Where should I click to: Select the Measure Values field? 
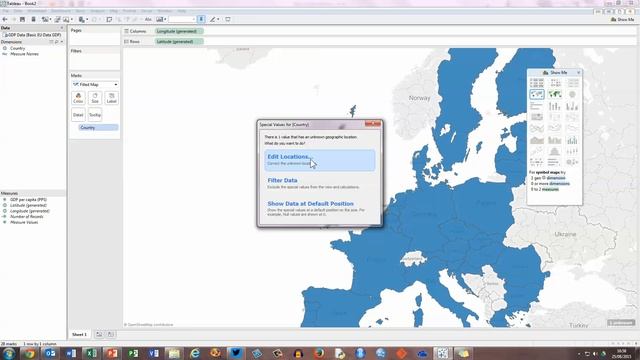(24, 222)
